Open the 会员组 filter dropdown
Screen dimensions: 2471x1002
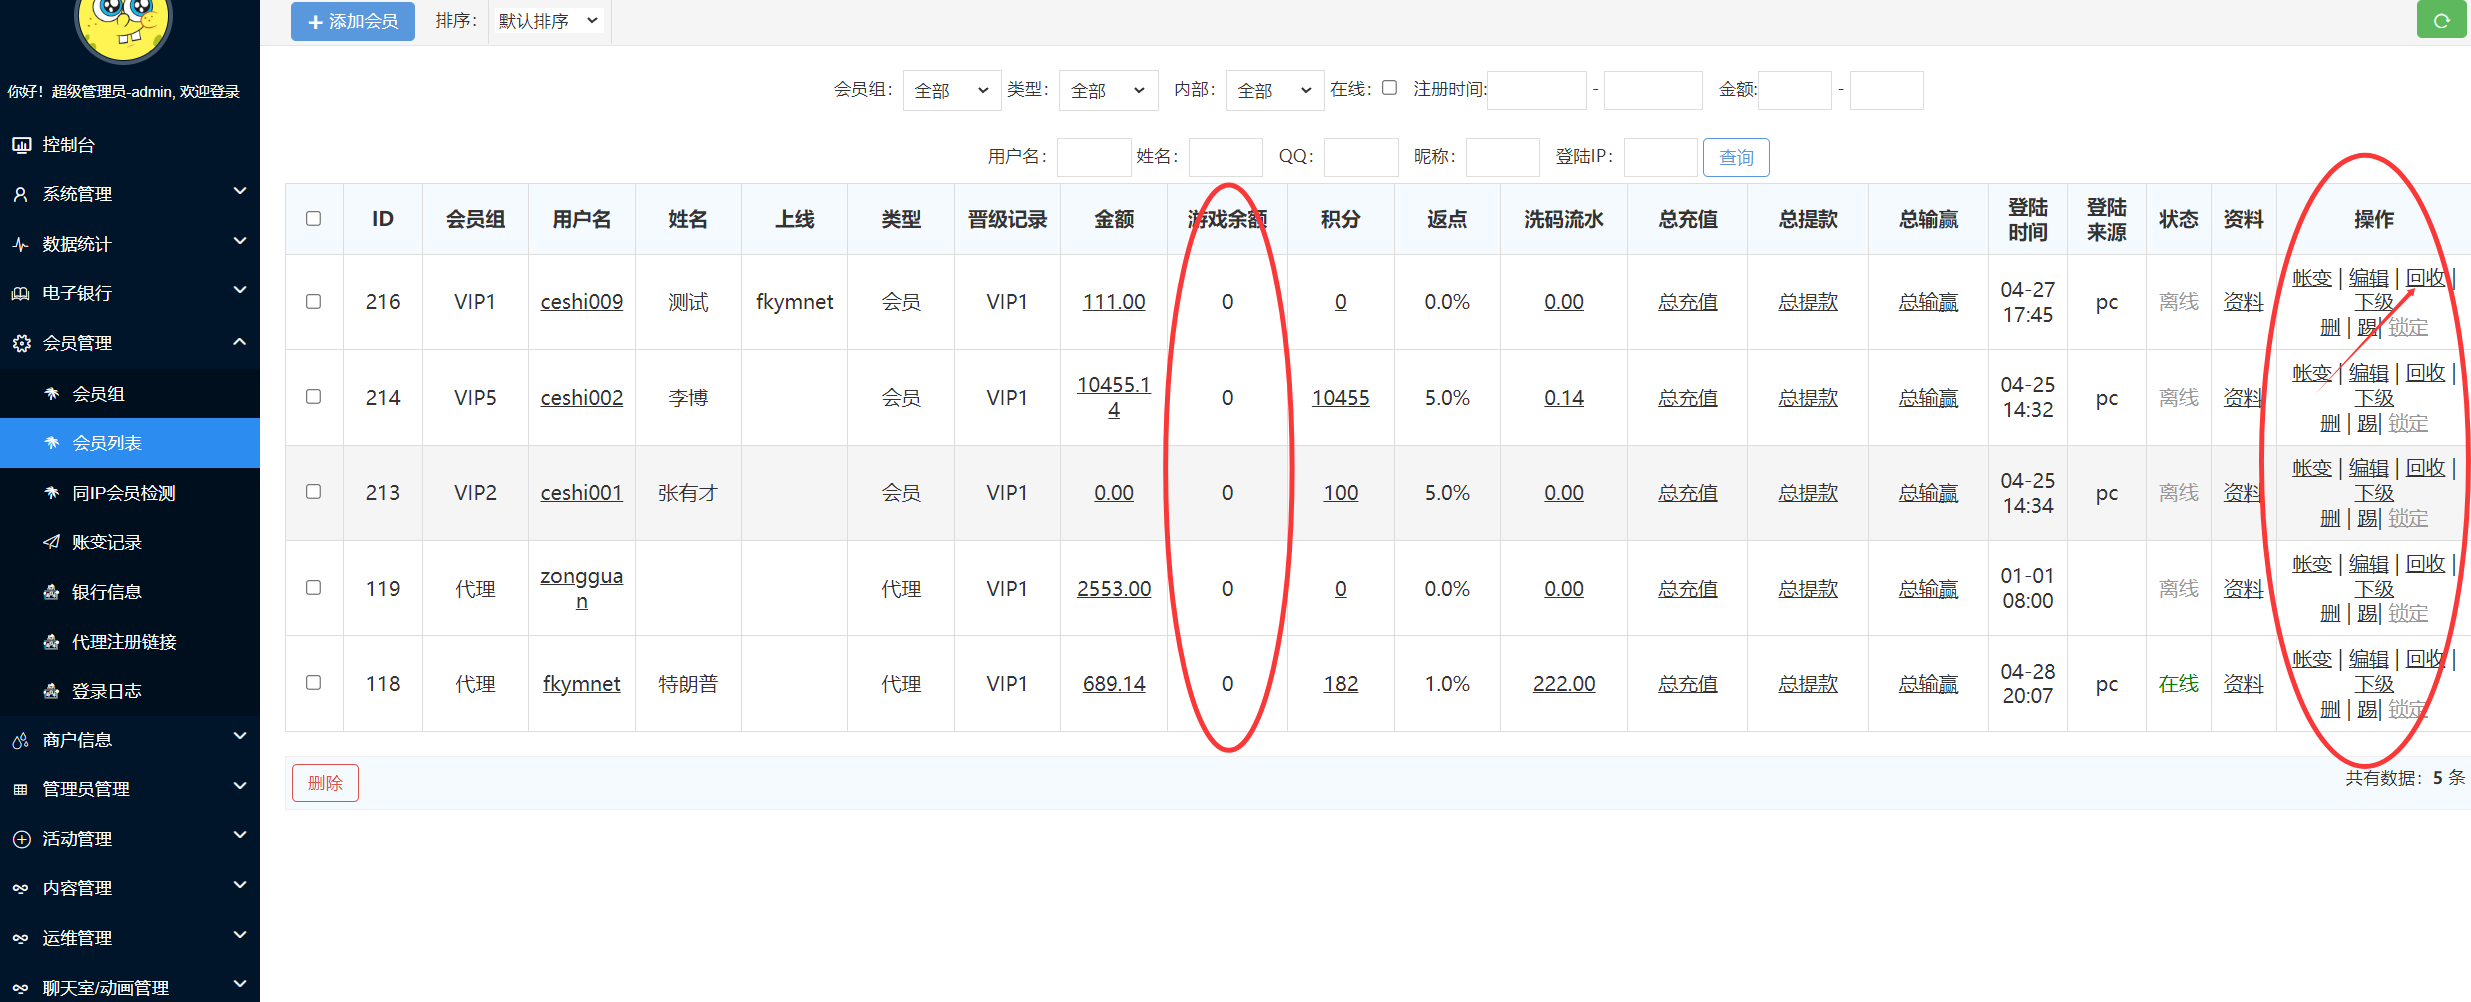pyautogui.click(x=951, y=90)
